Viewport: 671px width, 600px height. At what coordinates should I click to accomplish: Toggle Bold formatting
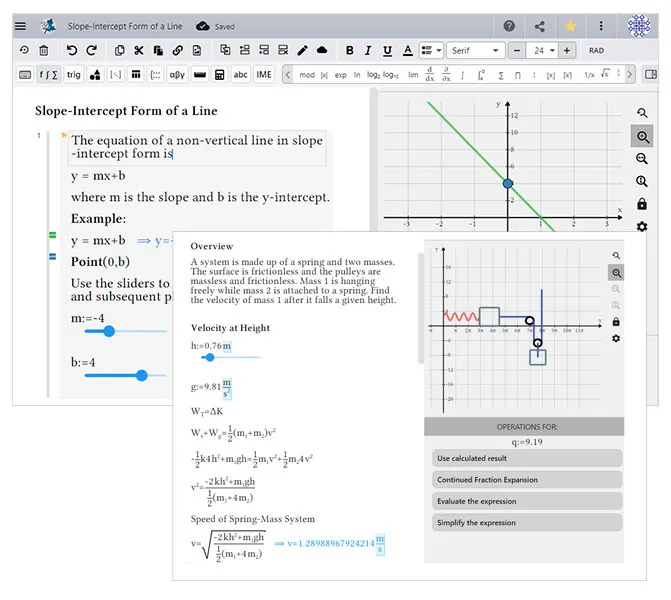click(x=350, y=50)
